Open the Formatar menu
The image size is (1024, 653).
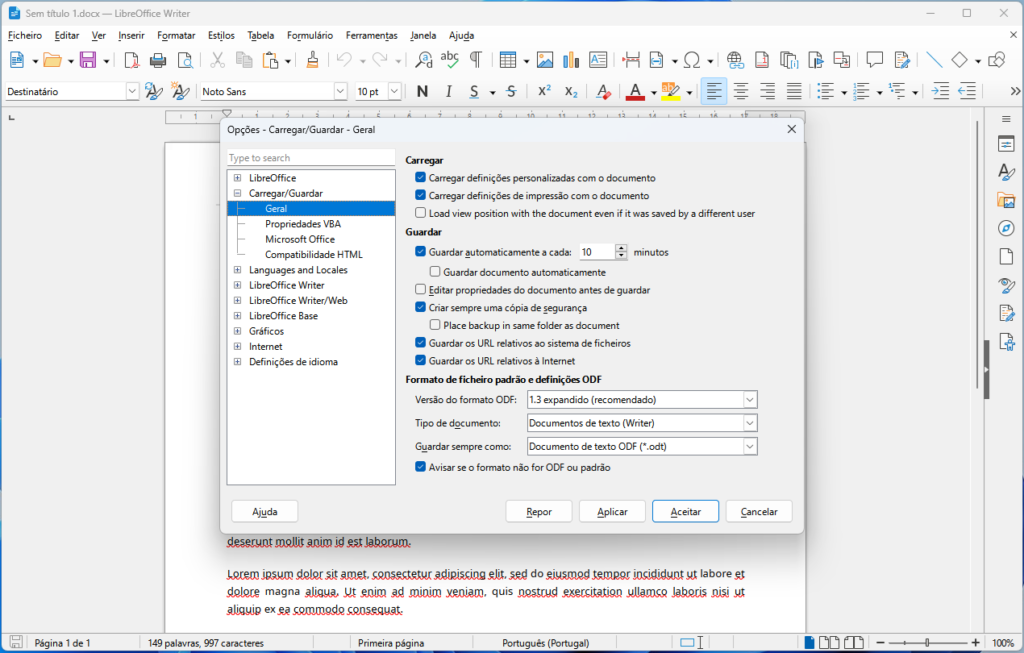point(176,35)
